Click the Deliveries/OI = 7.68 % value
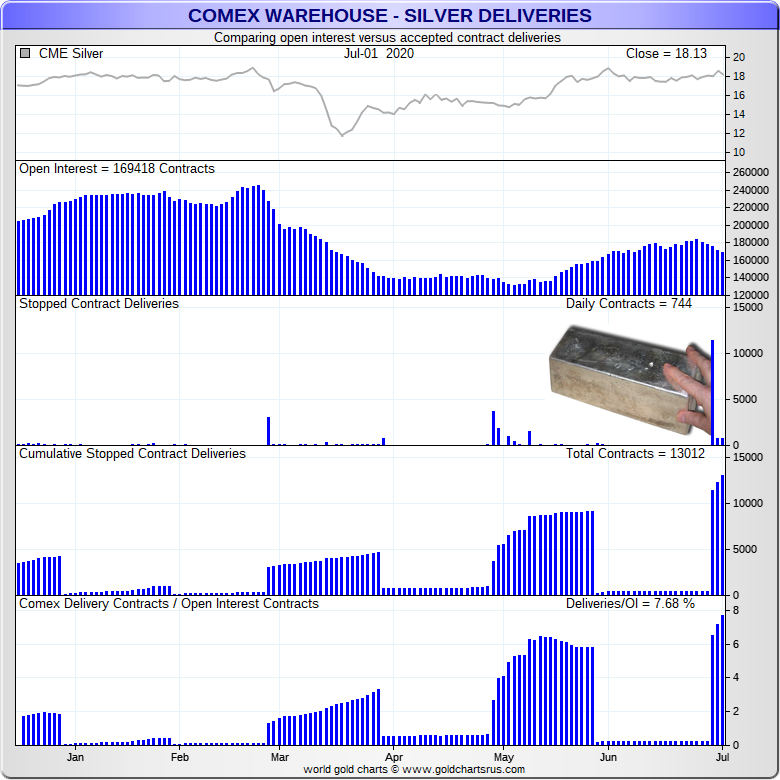Image resolution: width=780 pixels, height=780 pixels. [x=630, y=603]
